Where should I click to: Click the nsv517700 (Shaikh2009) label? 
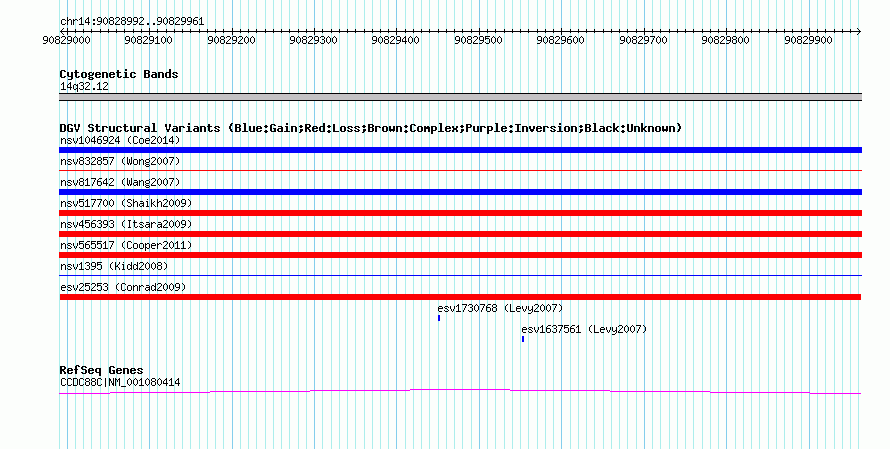[x=126, y=203]
